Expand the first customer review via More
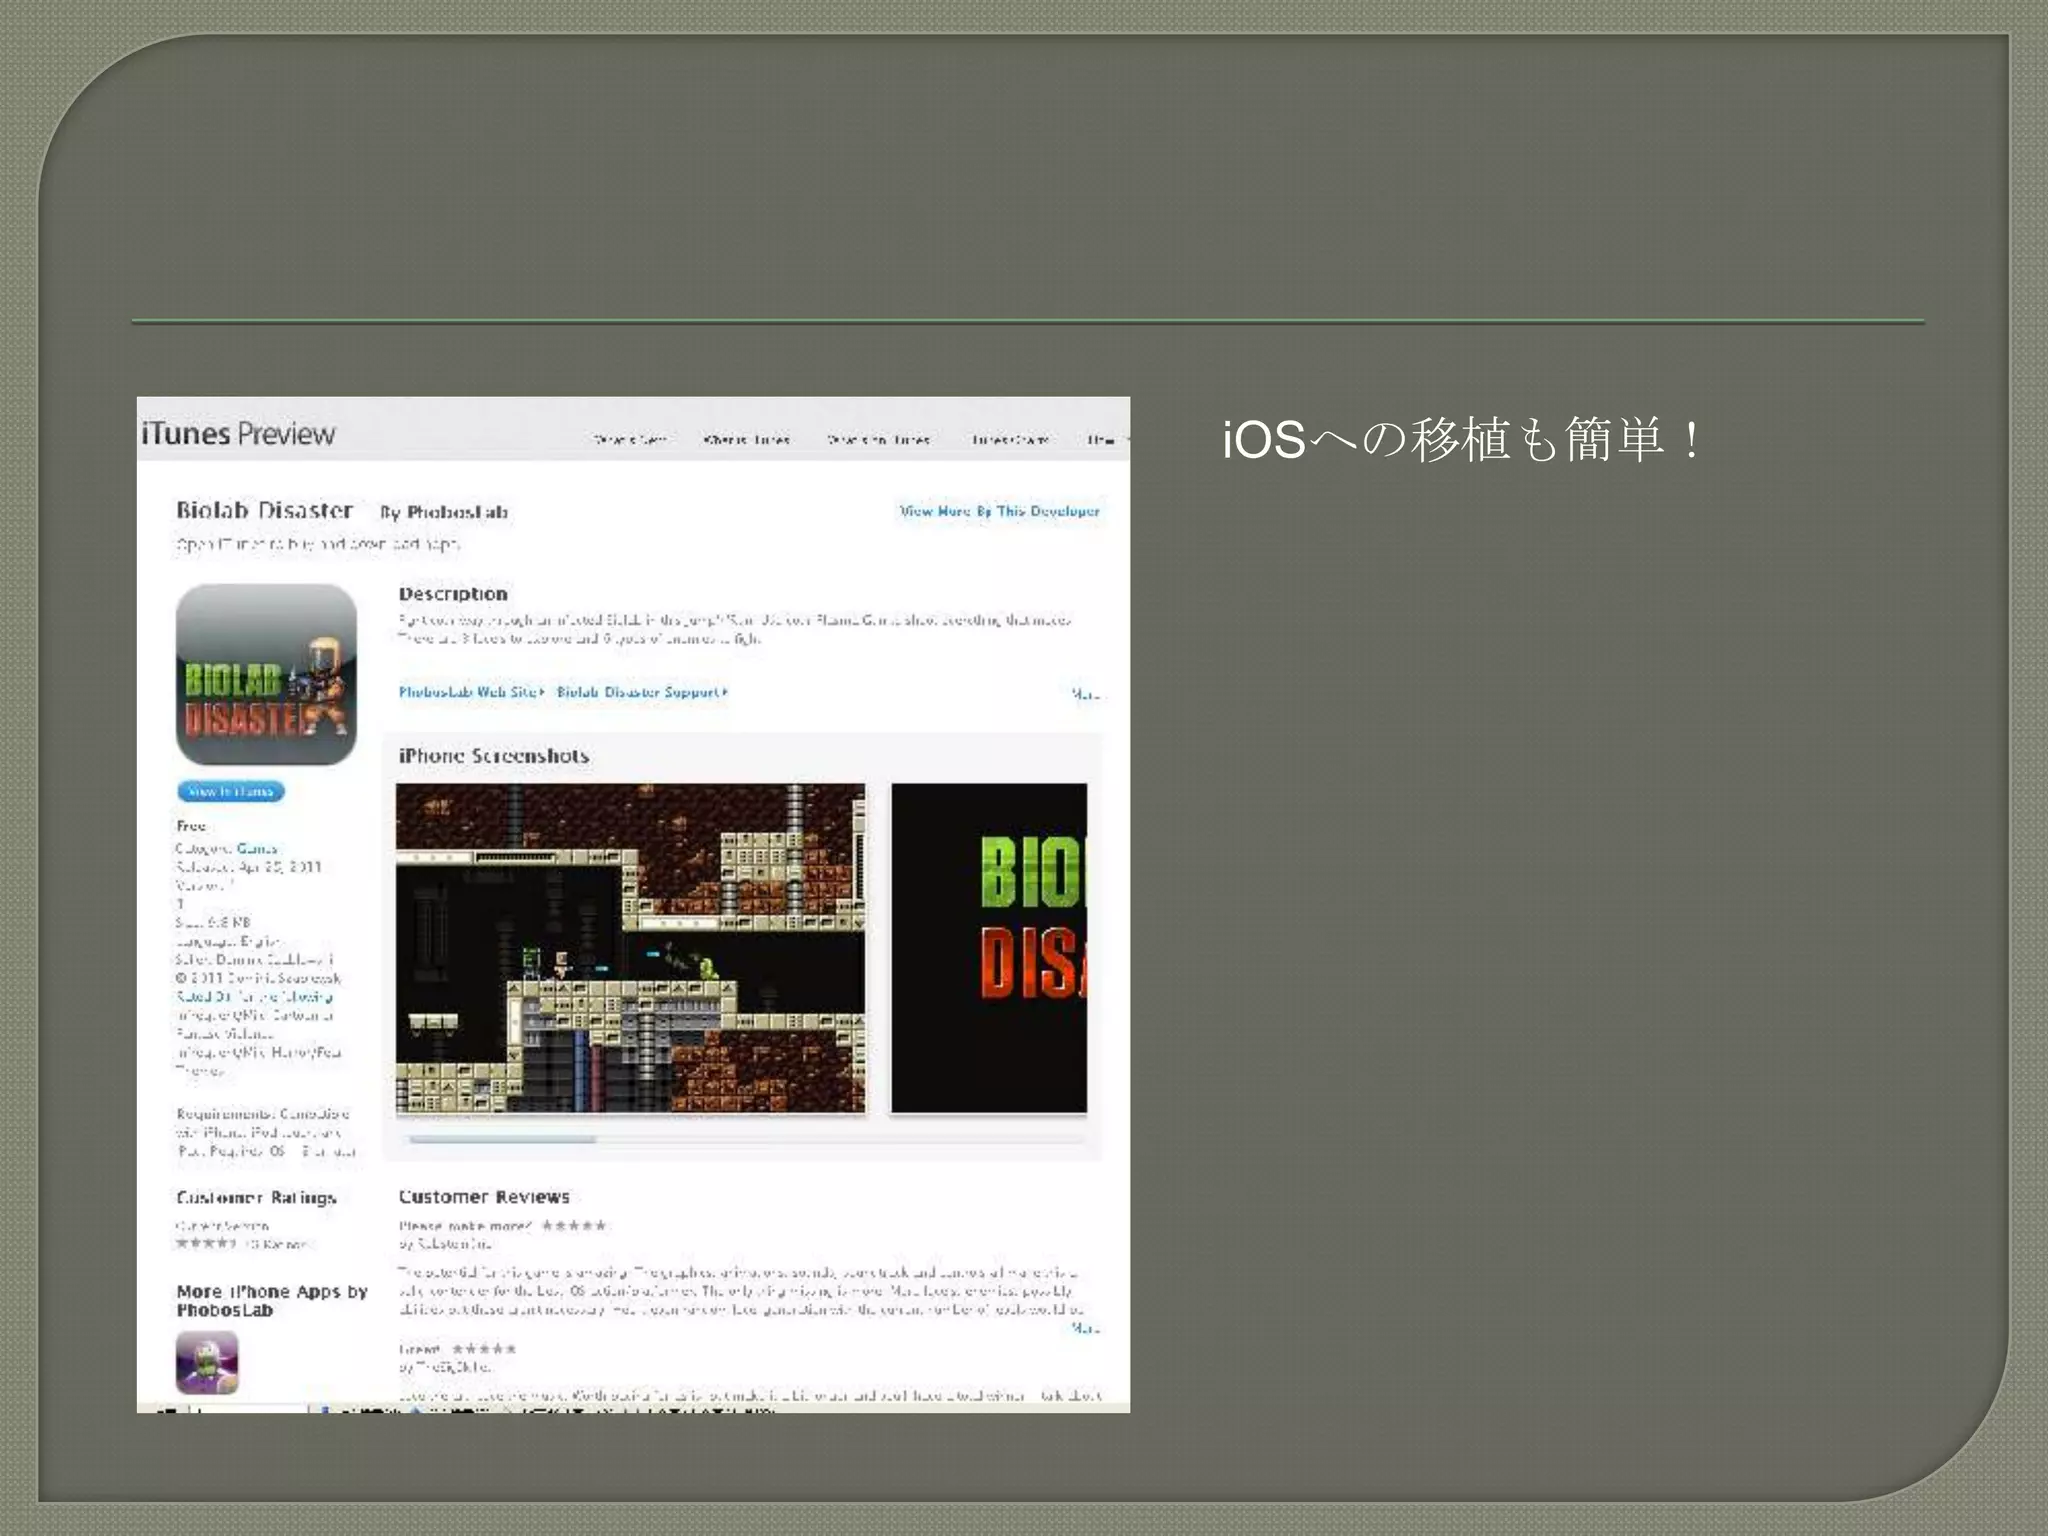The width and height of the screenshot is (2048, 1536). coord(1086,1329)
